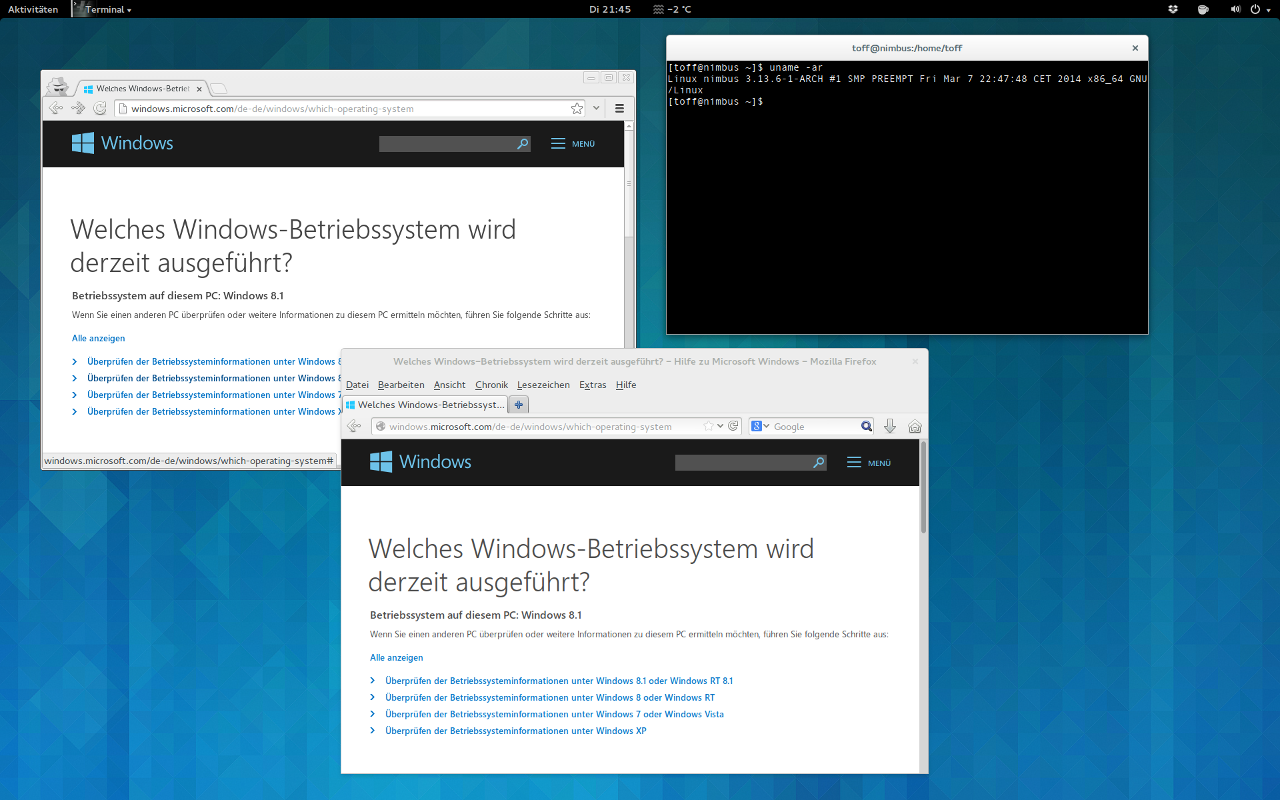Image resolution: width=1280 pixels, height=800 pixels.
Task: Open Firefox's Datei menu
Action: [357, 385]
